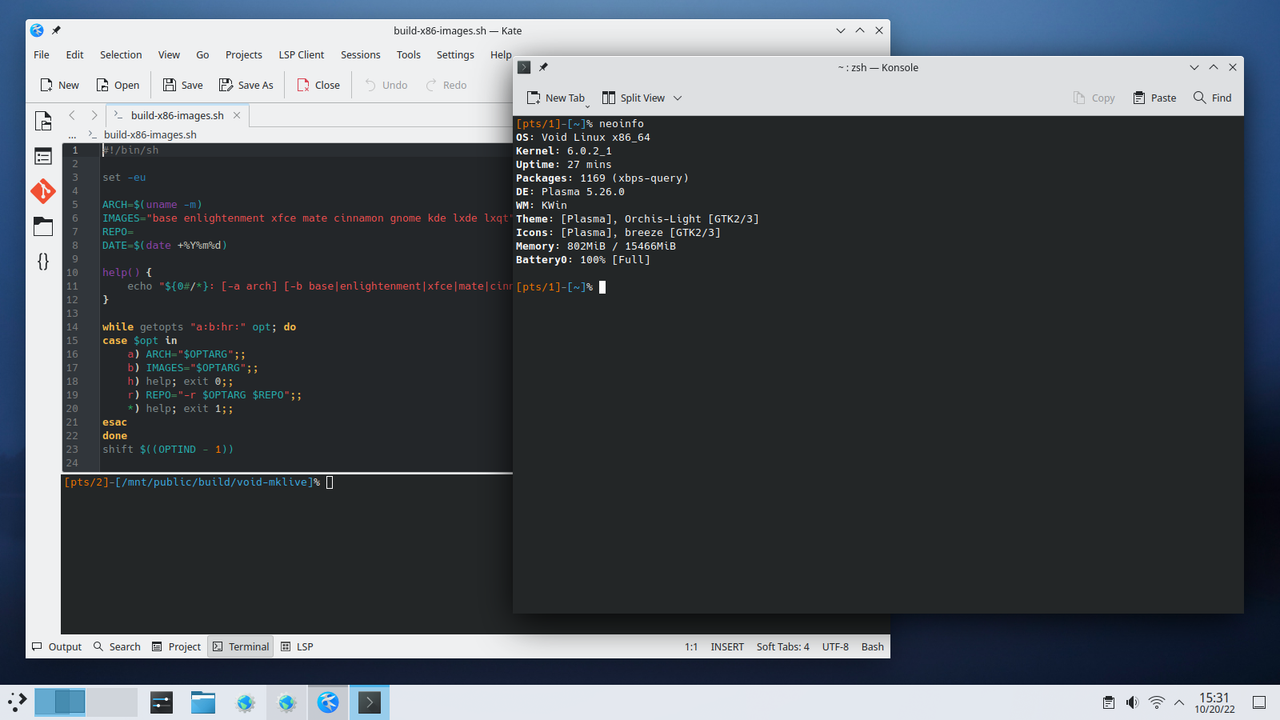Open the list-style panel icon in Kate sidebar
The height and width of the screenshot is (720, 1280).
(43, 156)
